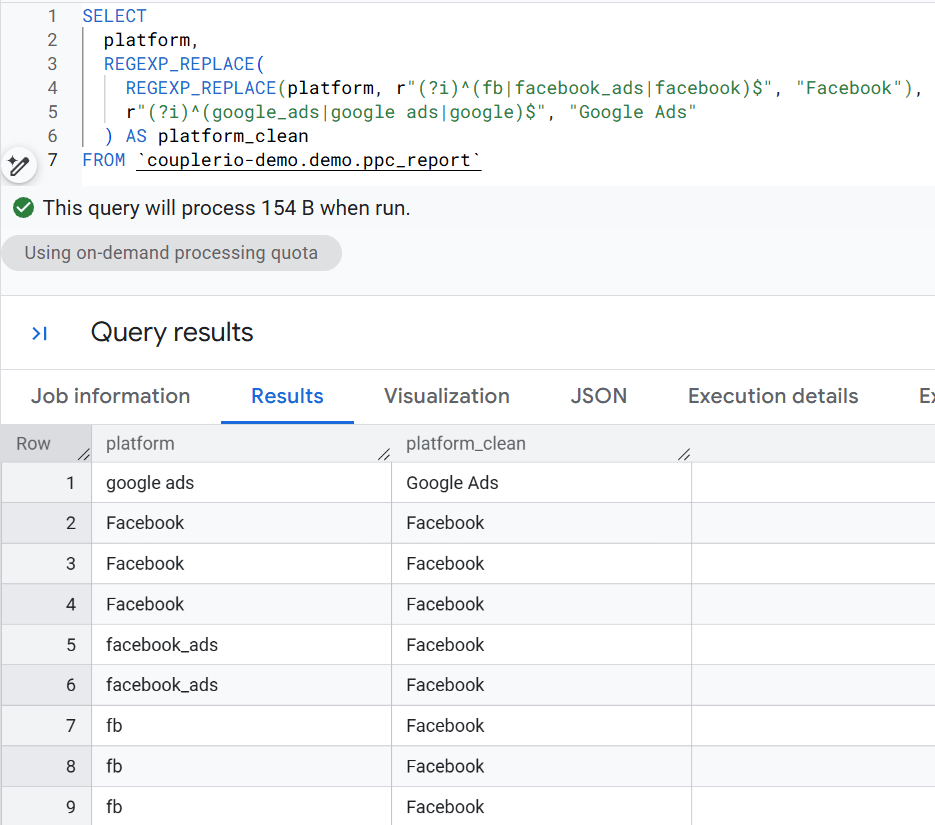Open the Execution details tab
The width and height of the screenshot is (935, 825).
tap(773, 396)
